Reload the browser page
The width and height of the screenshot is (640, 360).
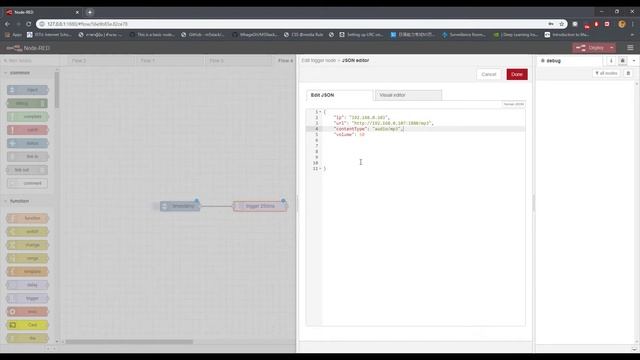[29, 24]
